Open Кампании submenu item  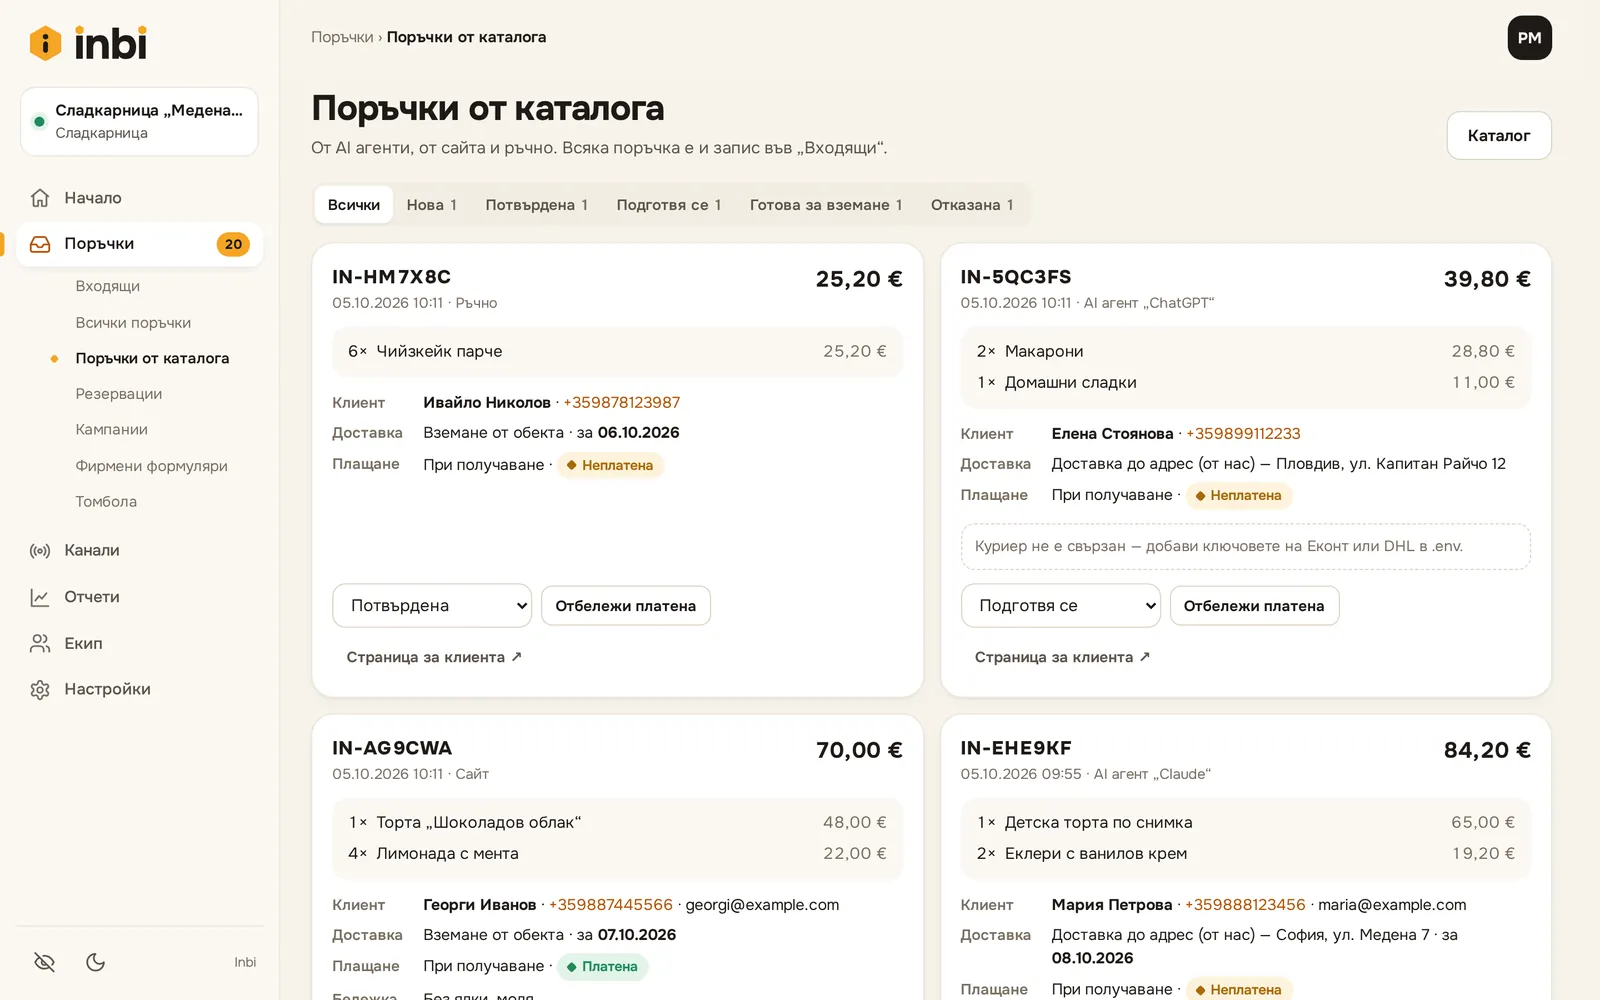pos(112,430)
